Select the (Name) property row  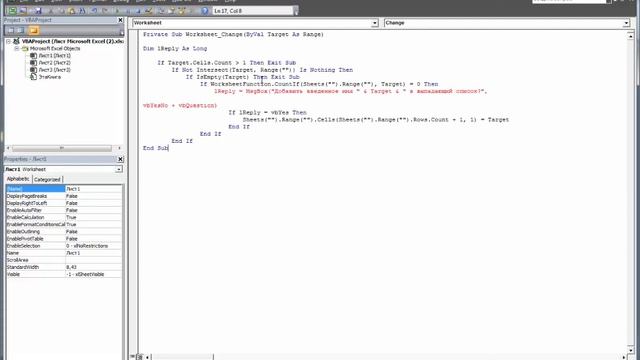[64, 189]
